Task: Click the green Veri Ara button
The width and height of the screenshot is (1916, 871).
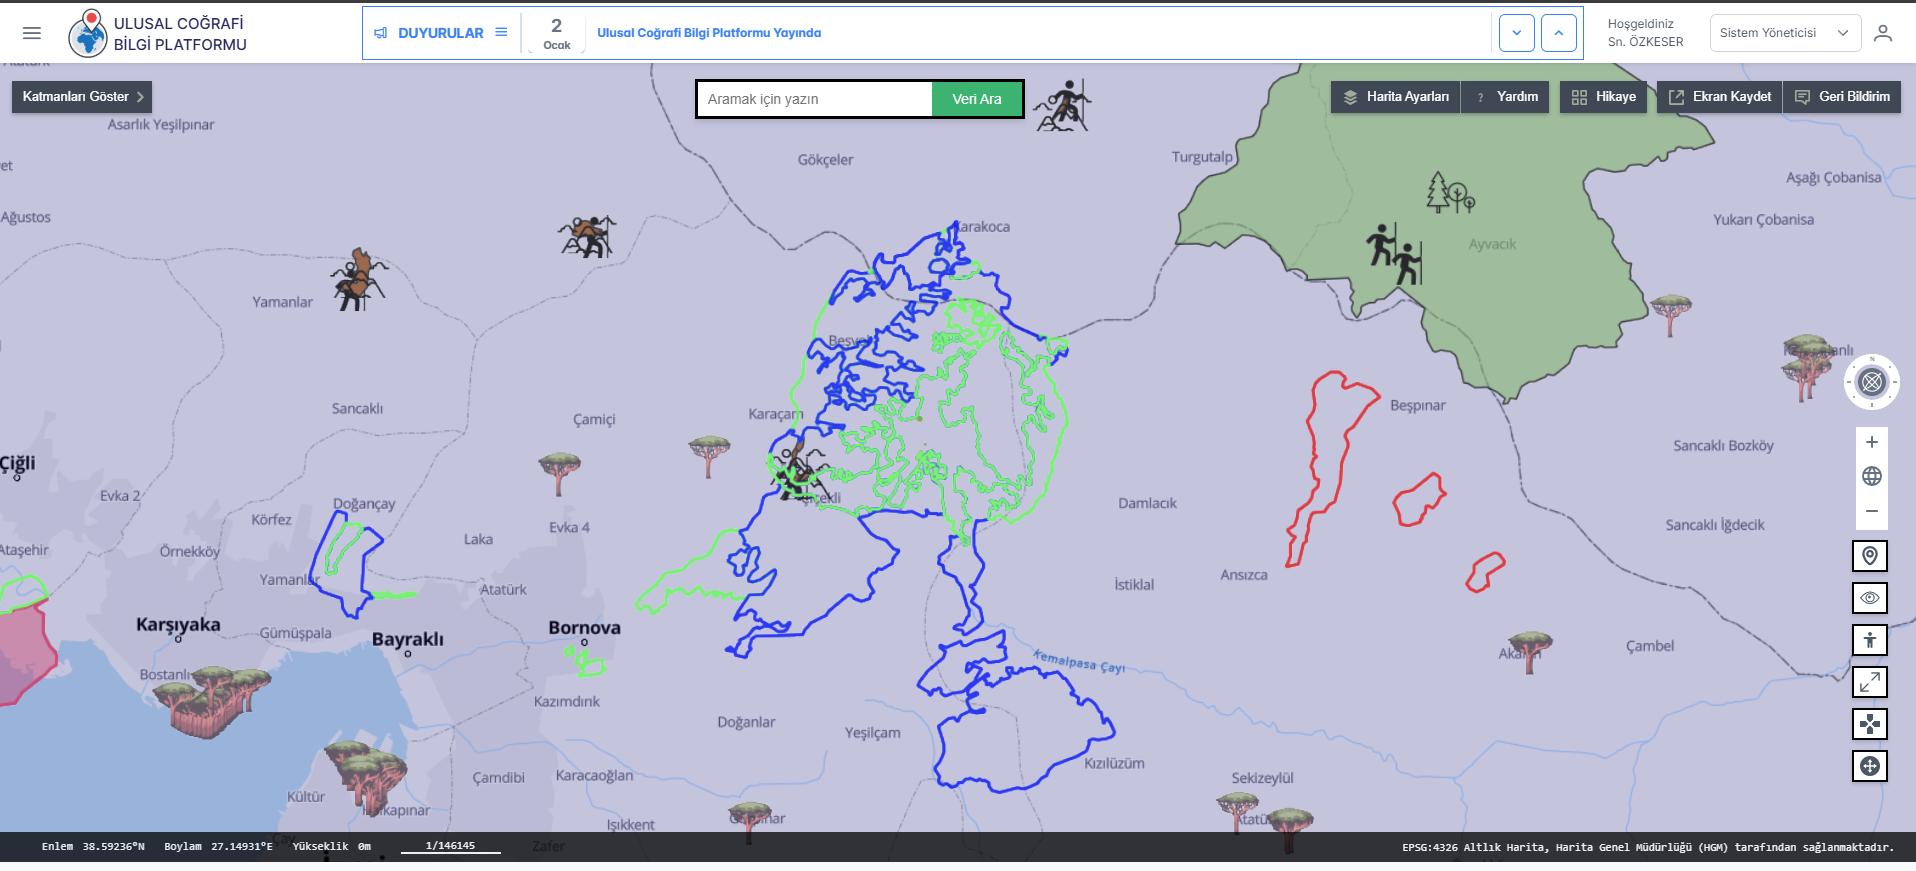Action: (976, 99)
